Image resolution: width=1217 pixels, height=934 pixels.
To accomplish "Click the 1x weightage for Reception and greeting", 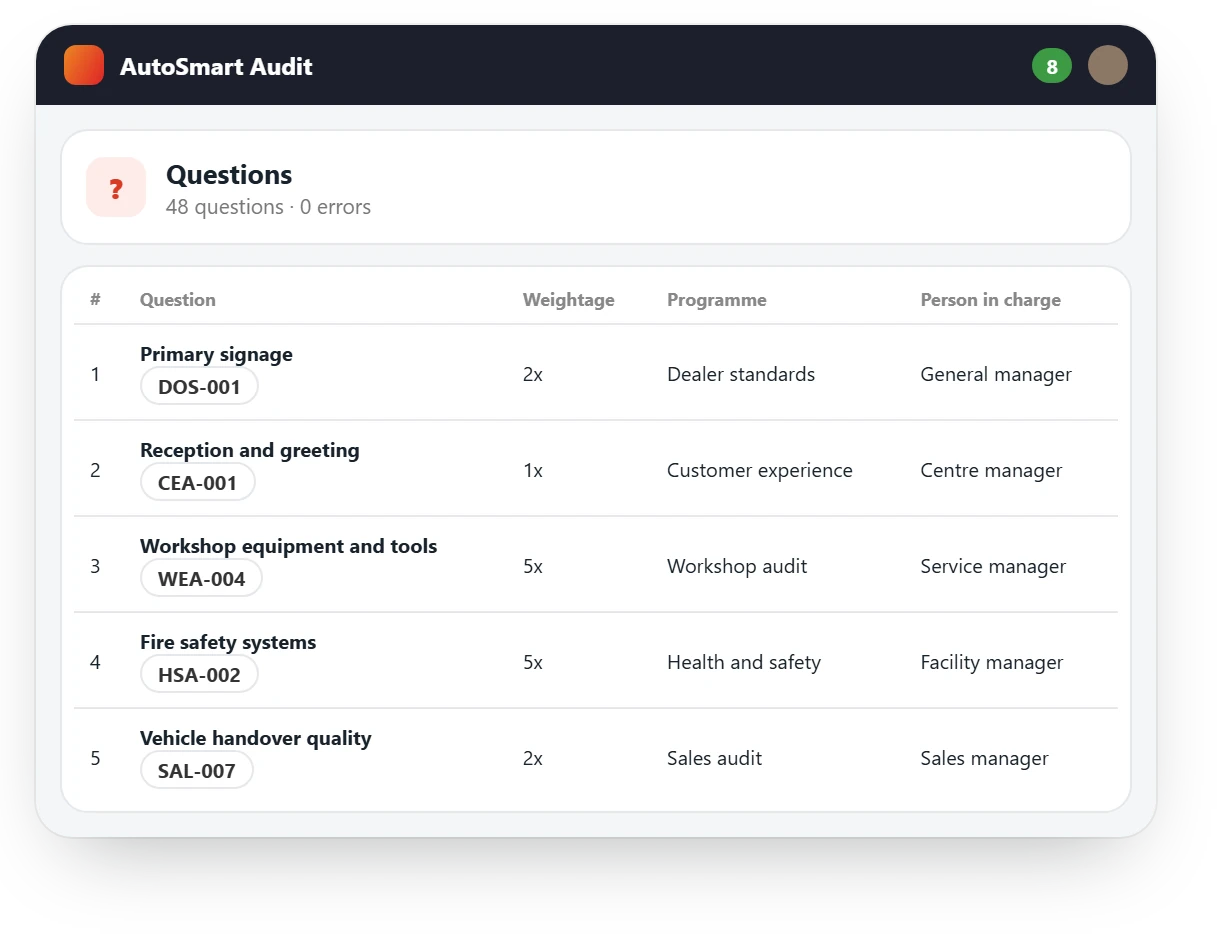I will pos(533,470).
